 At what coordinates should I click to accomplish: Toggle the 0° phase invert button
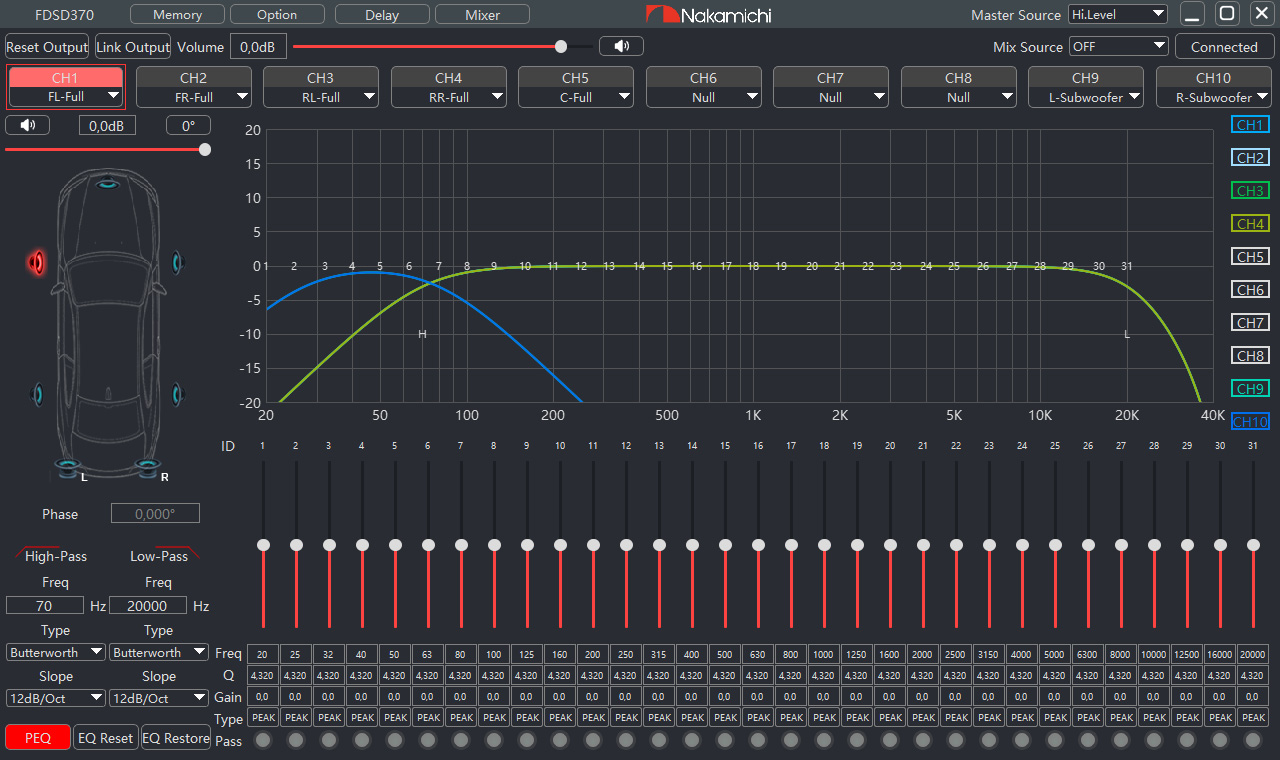(x=188, y=125)
